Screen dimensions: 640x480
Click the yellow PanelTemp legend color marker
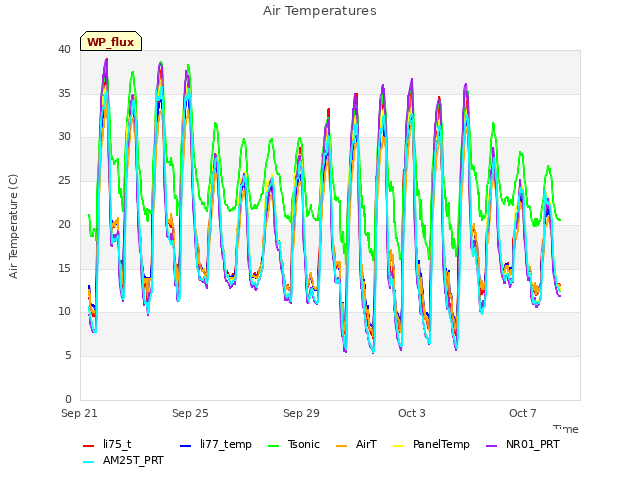tap(398, 446)
